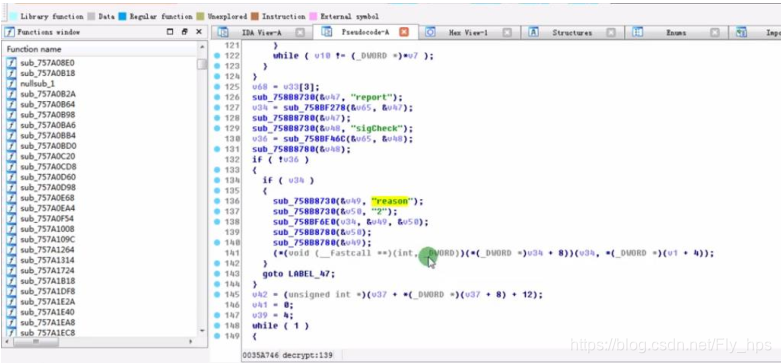Viewport: 781px width, 363px height.
Task: Click the Instruction legend color swatch
Action: point(255,16)
